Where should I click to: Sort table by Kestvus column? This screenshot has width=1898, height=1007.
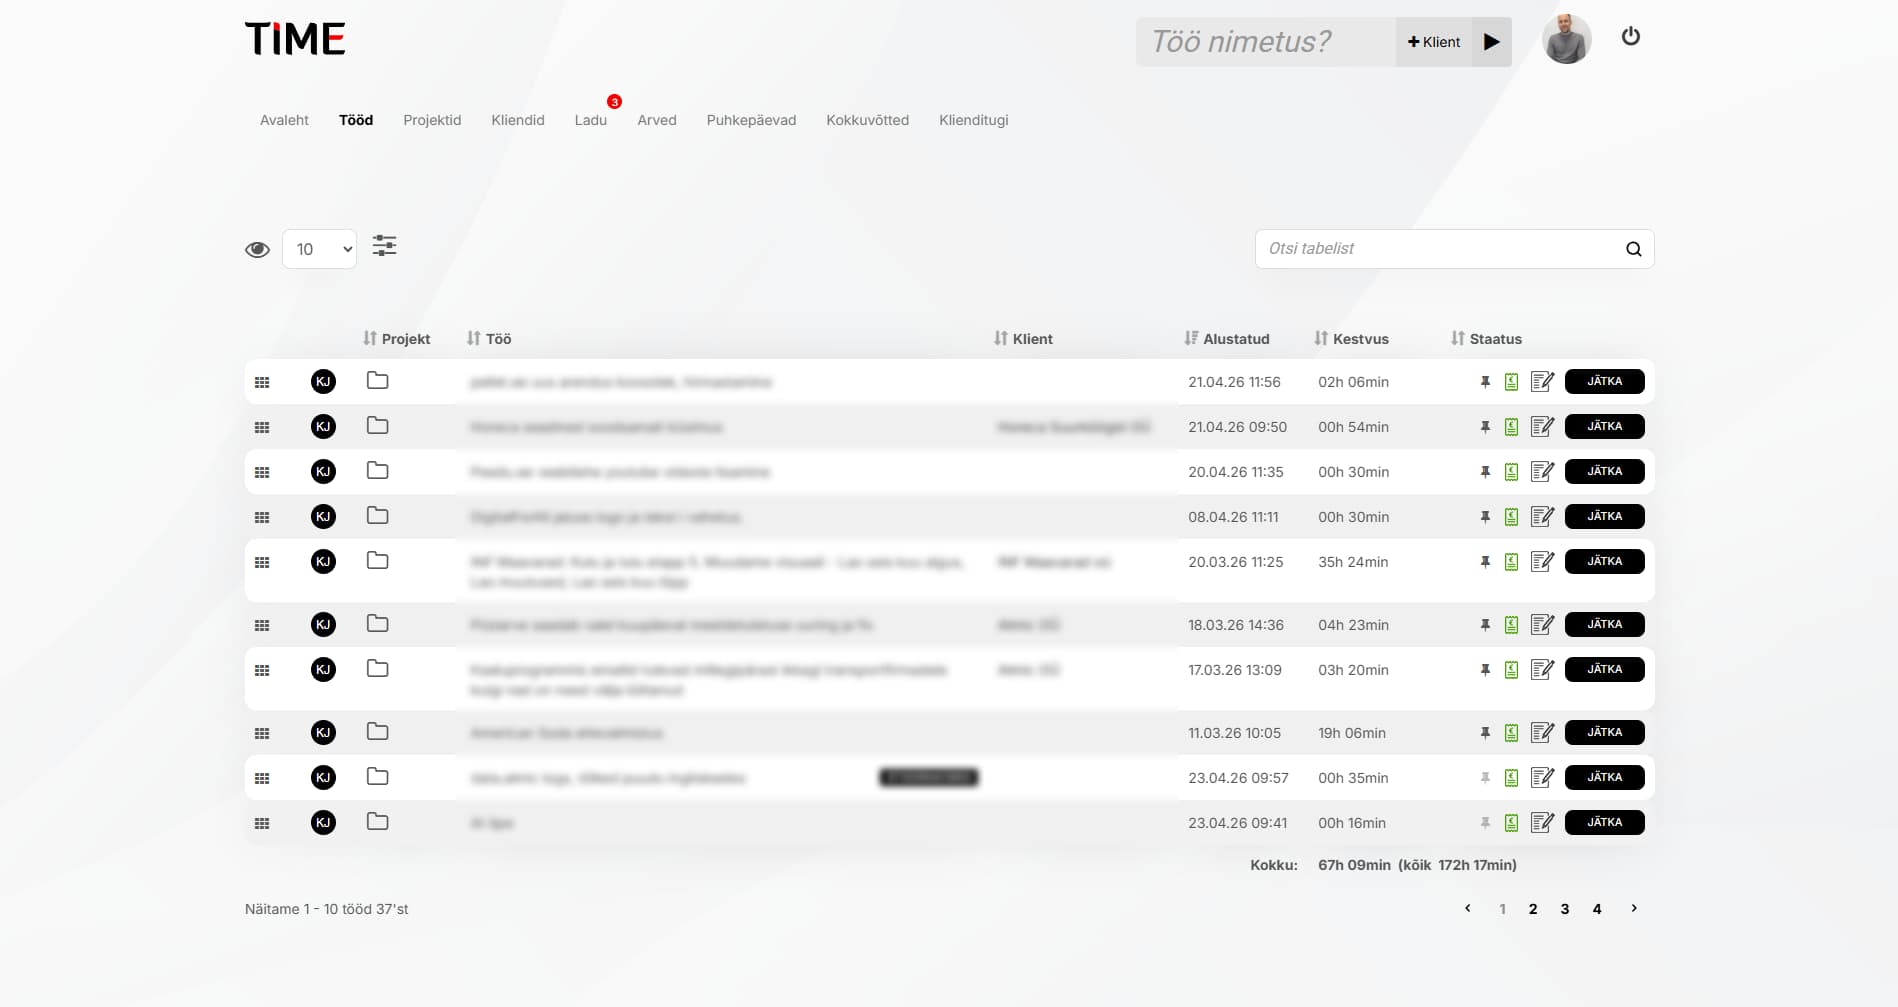click(1351, 339)
